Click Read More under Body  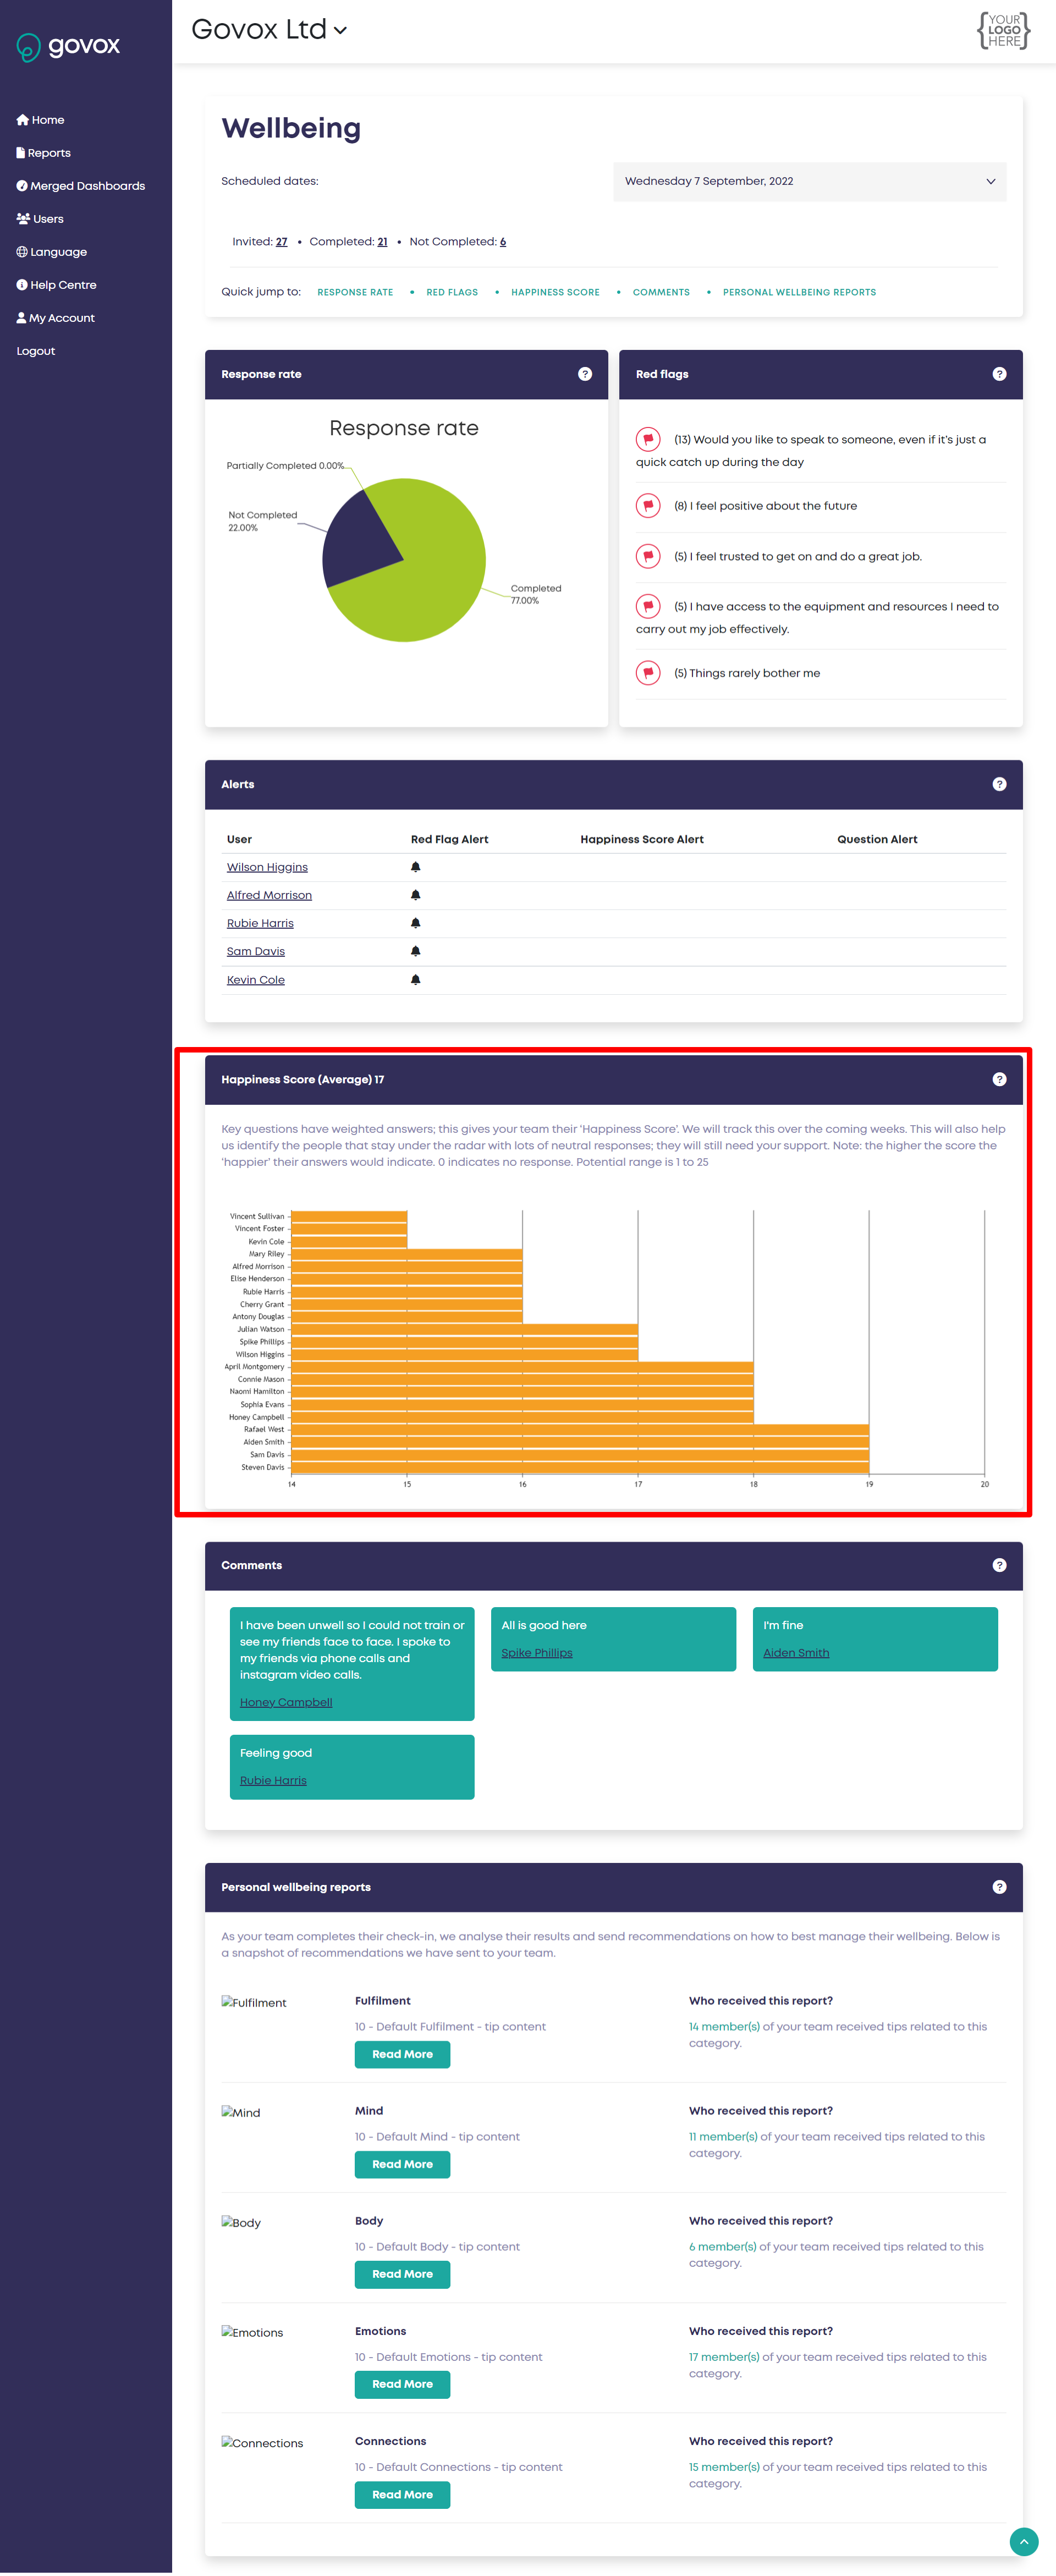pos(402,2274)
